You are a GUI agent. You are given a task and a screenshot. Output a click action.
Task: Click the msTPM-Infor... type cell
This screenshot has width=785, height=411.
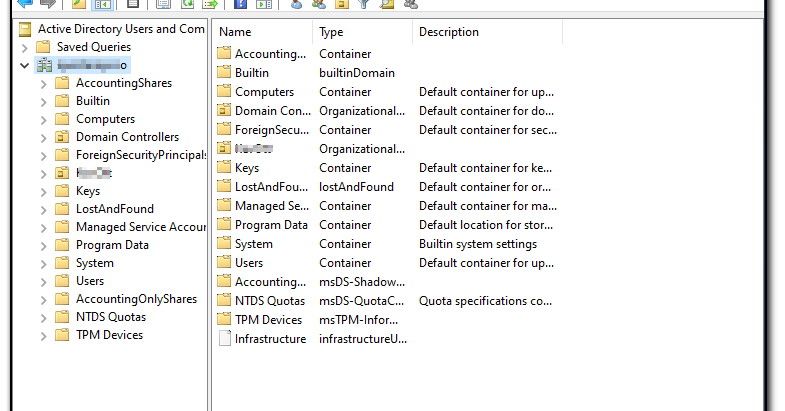(x=358, y=320)
